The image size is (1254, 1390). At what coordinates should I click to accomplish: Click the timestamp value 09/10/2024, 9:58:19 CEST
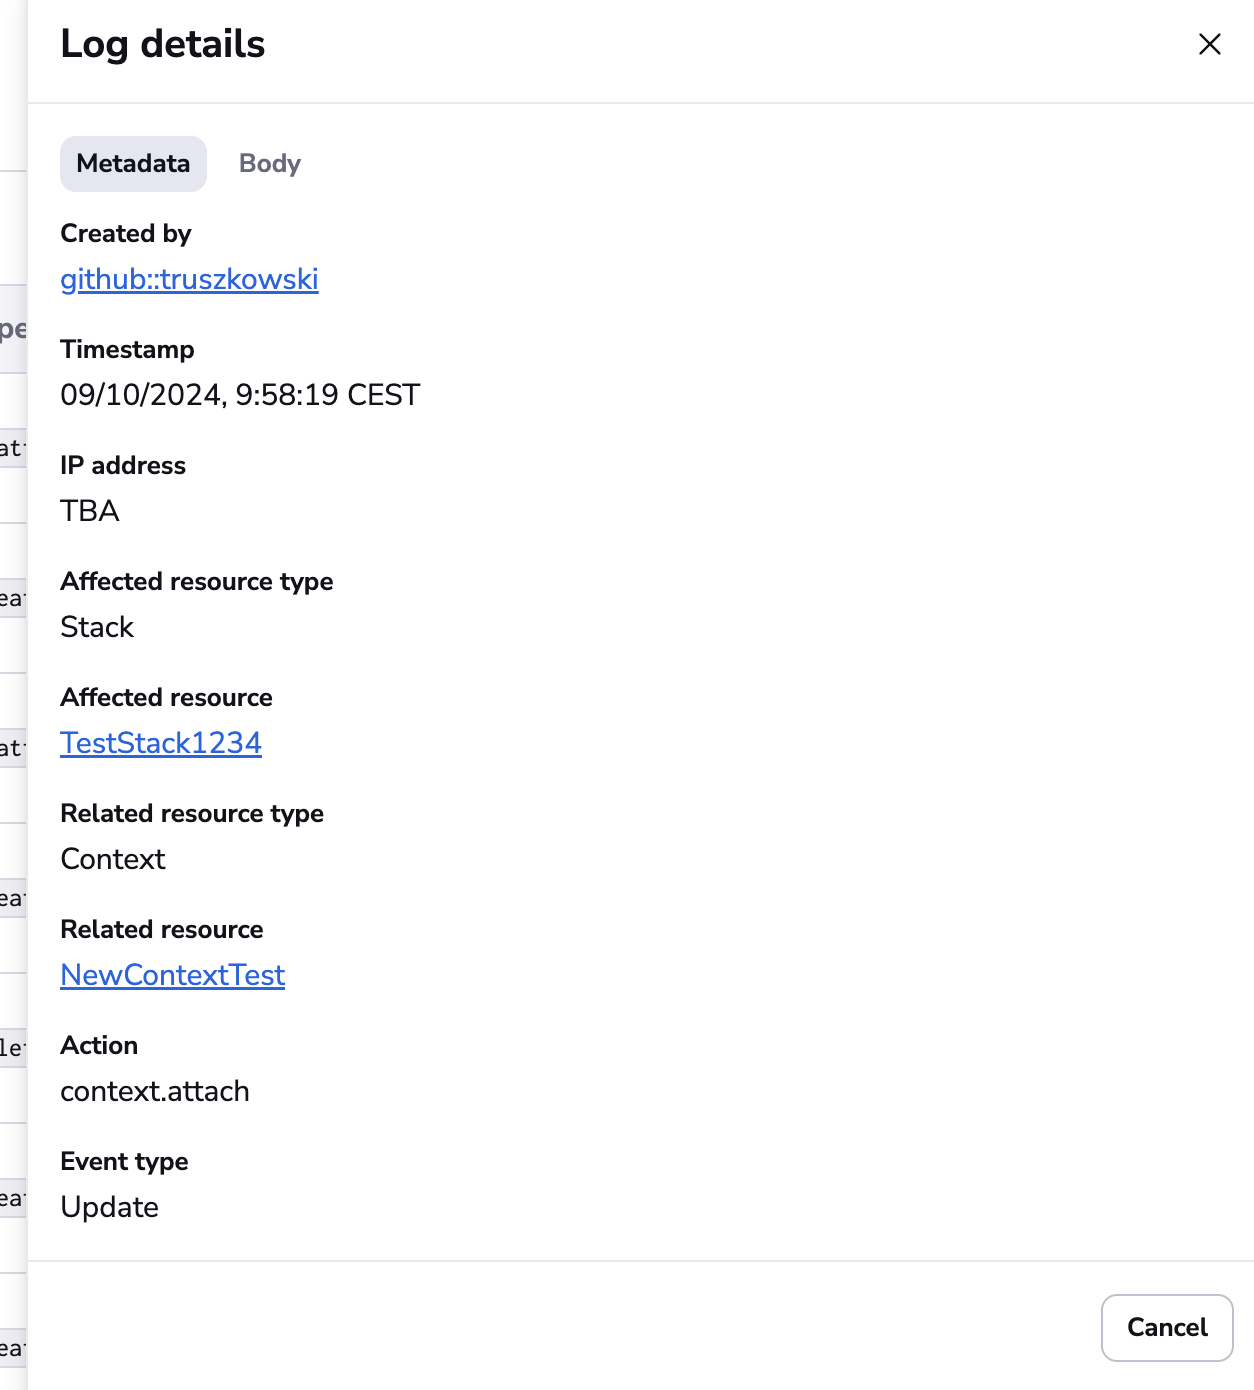[240, 395]
